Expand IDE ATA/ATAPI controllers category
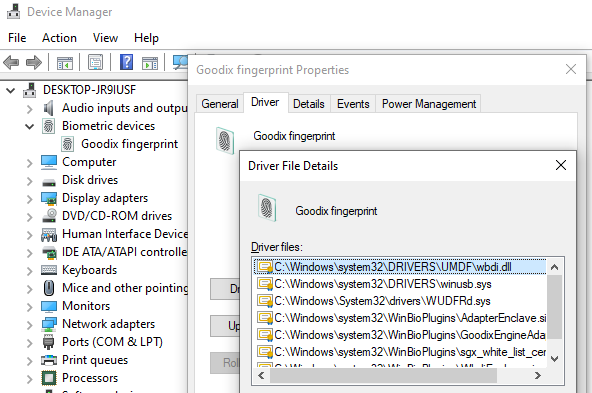Image resolution: width=592 pixels, height=393 pixels. [29, 253]
